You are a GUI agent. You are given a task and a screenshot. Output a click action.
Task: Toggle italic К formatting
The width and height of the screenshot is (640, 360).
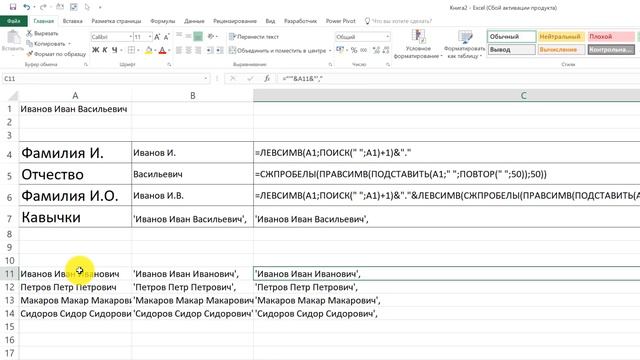coord(105,50)
